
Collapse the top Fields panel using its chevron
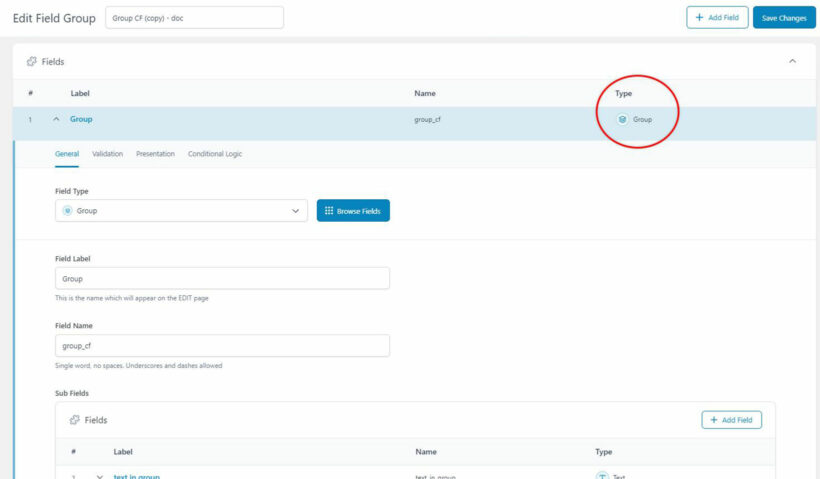point(793,62)
